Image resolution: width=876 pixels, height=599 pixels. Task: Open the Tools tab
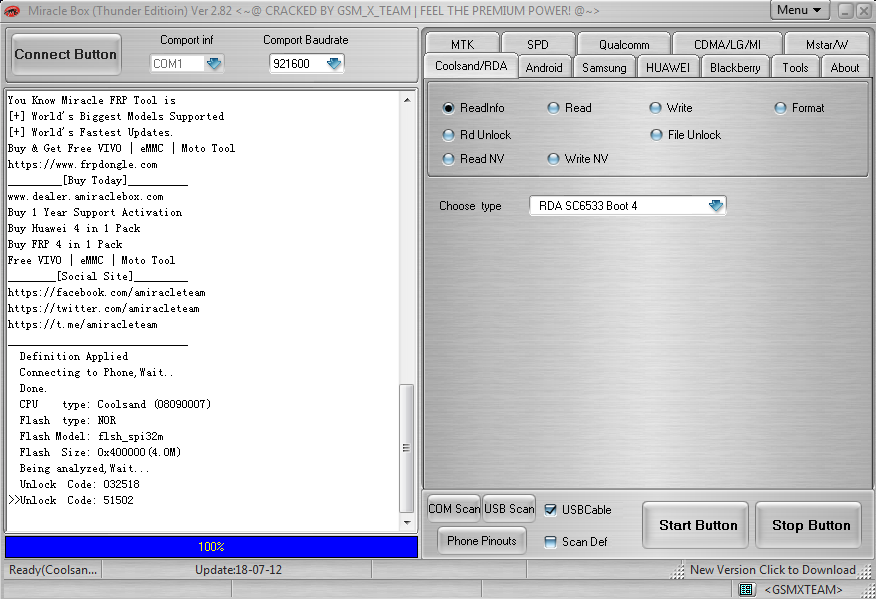pyautogui.click(x=795, y=68)
